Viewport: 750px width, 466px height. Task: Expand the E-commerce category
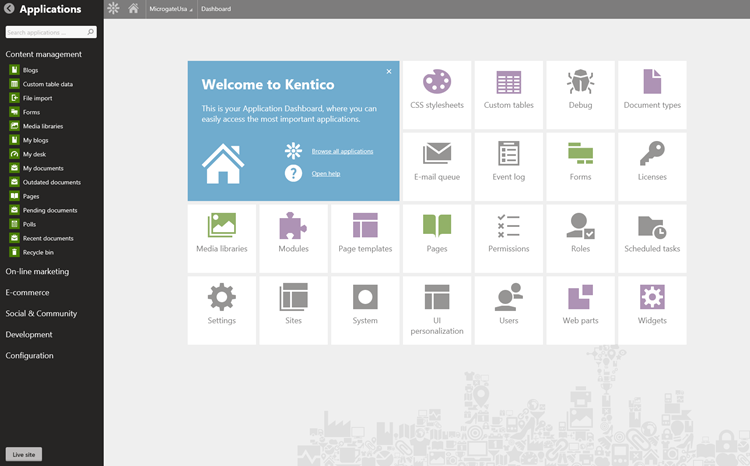[x=27, y=293]
